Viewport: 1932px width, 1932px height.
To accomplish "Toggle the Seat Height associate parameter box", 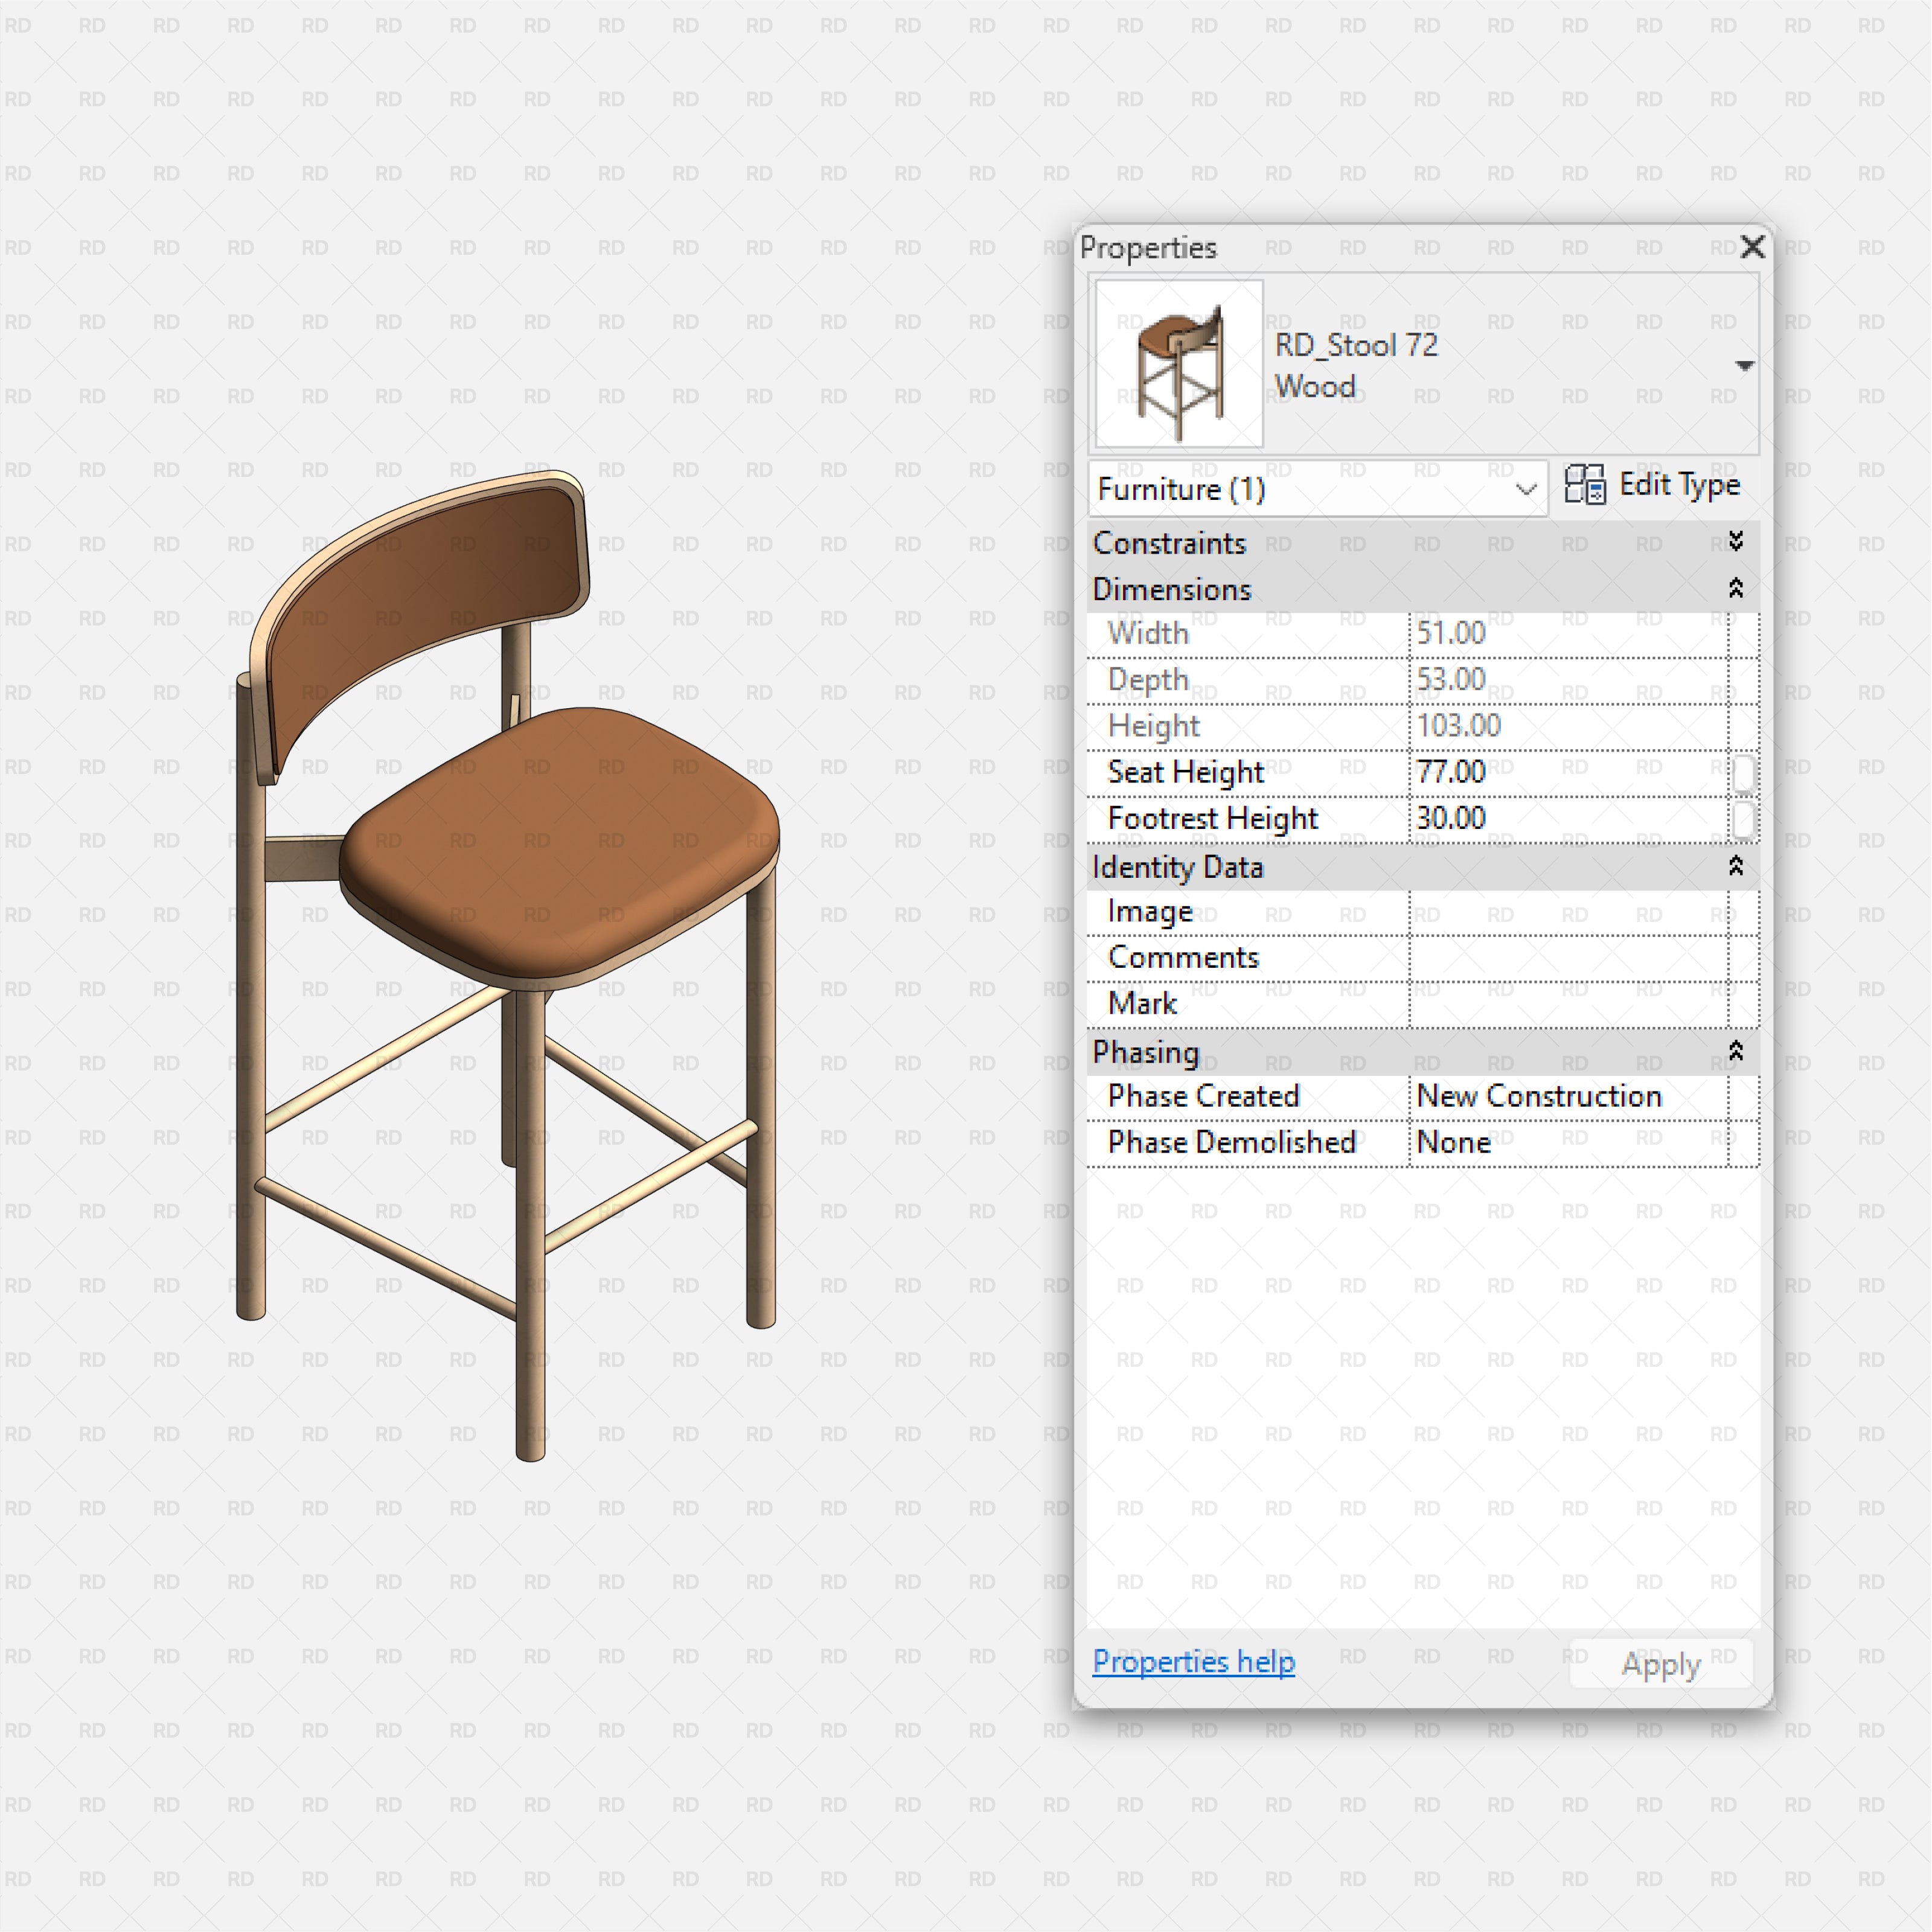I will coord(1744,772).
